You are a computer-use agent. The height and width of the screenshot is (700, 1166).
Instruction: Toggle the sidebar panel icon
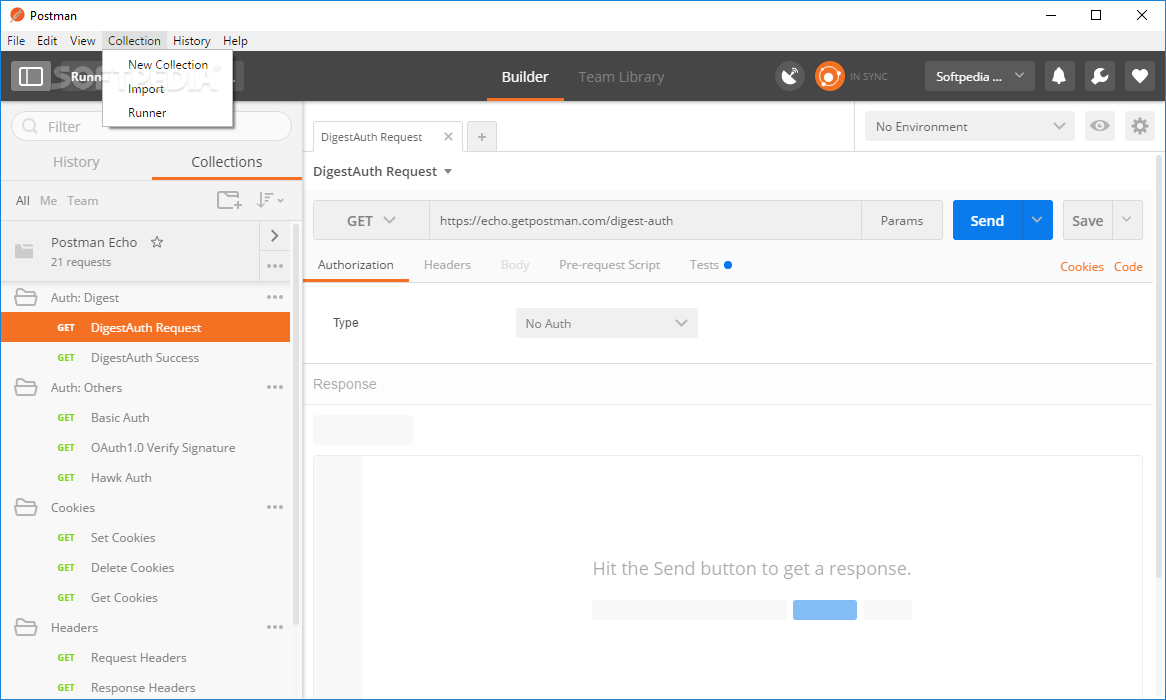[30, 76]
